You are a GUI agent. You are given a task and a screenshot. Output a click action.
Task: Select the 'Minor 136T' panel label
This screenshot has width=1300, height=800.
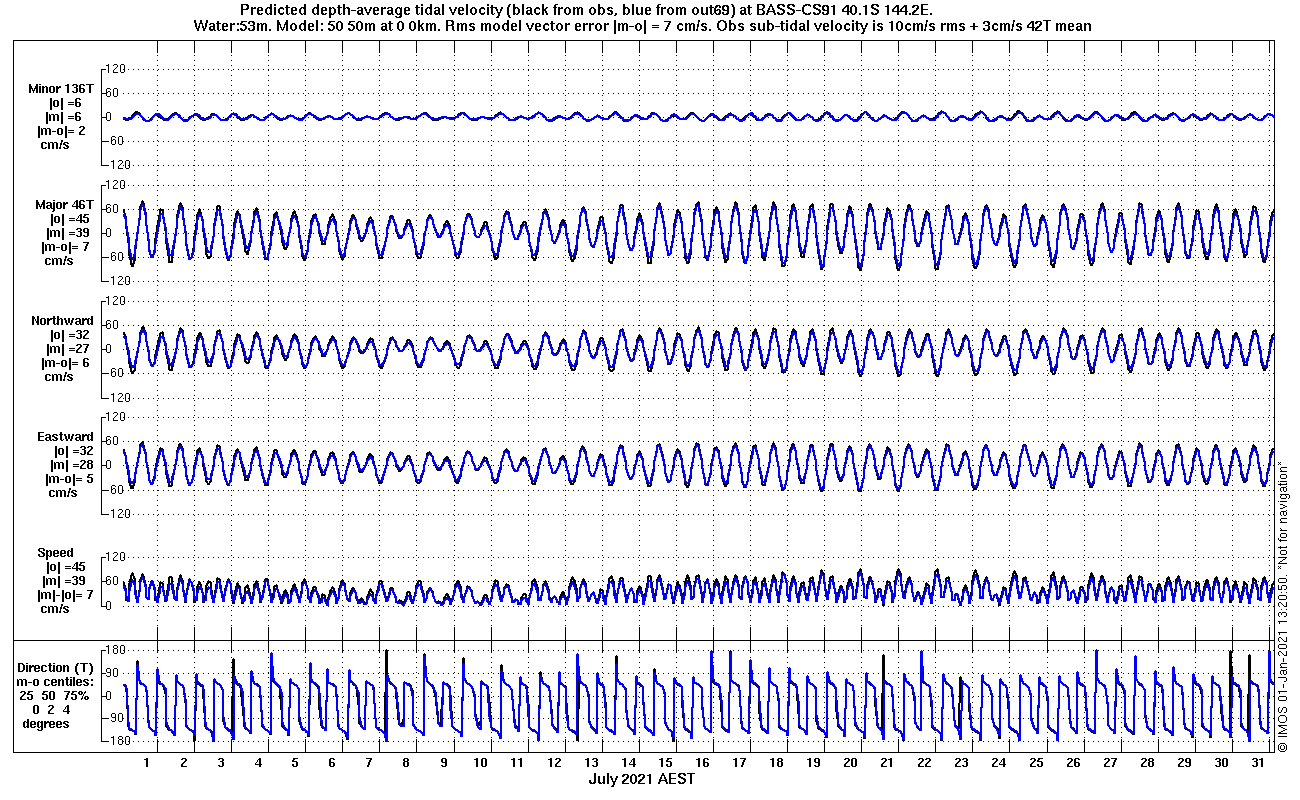coord(61,88)
